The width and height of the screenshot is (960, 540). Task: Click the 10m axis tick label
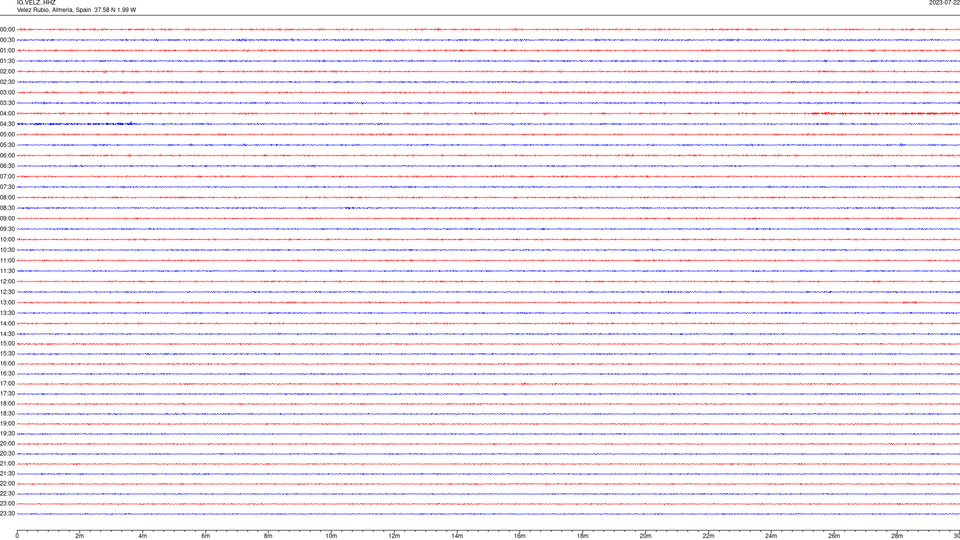coord(331,536)
